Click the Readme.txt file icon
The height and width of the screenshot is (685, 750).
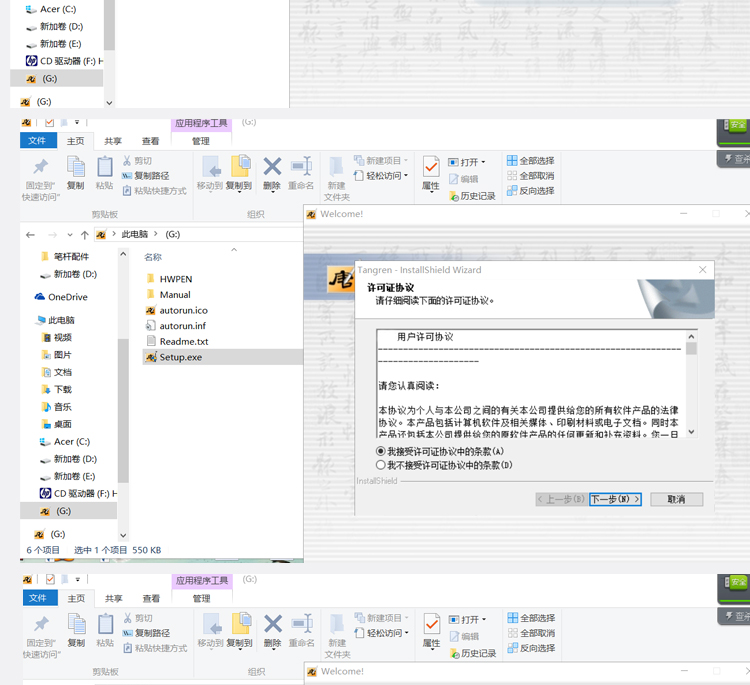coord(151,342)
